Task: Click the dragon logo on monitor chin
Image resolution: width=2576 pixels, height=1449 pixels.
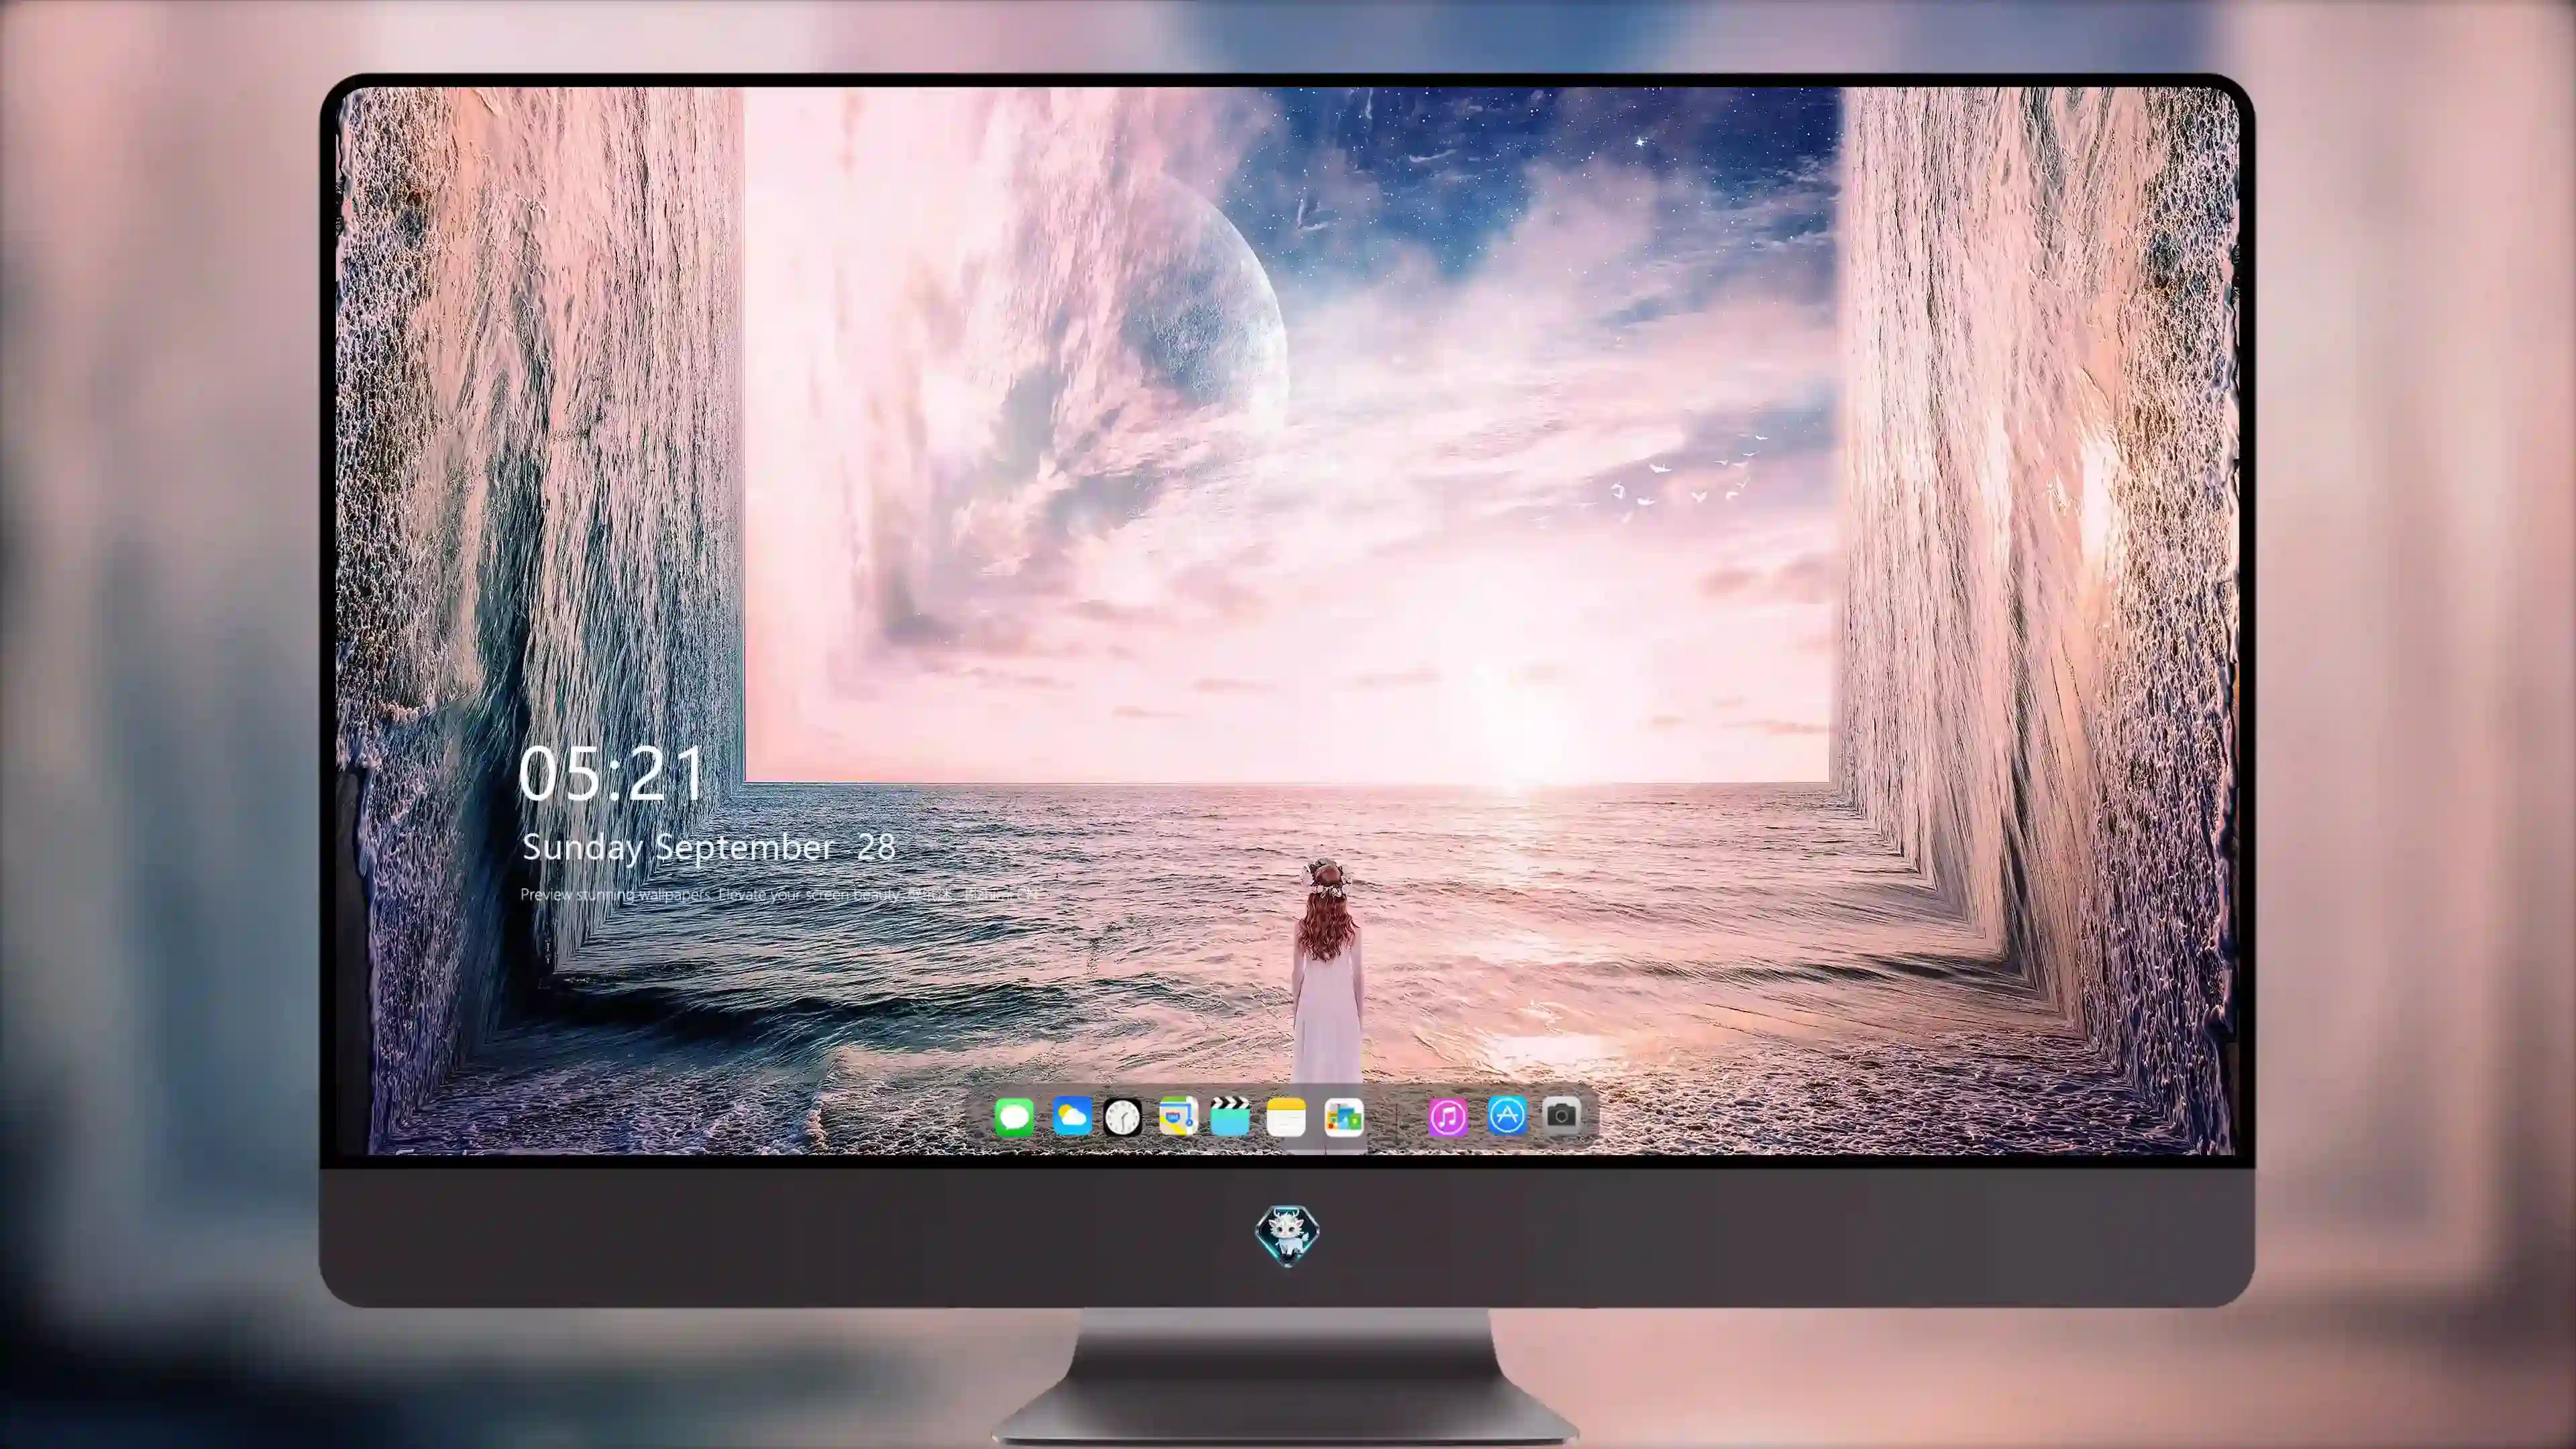Action: click(1287, 1235)
